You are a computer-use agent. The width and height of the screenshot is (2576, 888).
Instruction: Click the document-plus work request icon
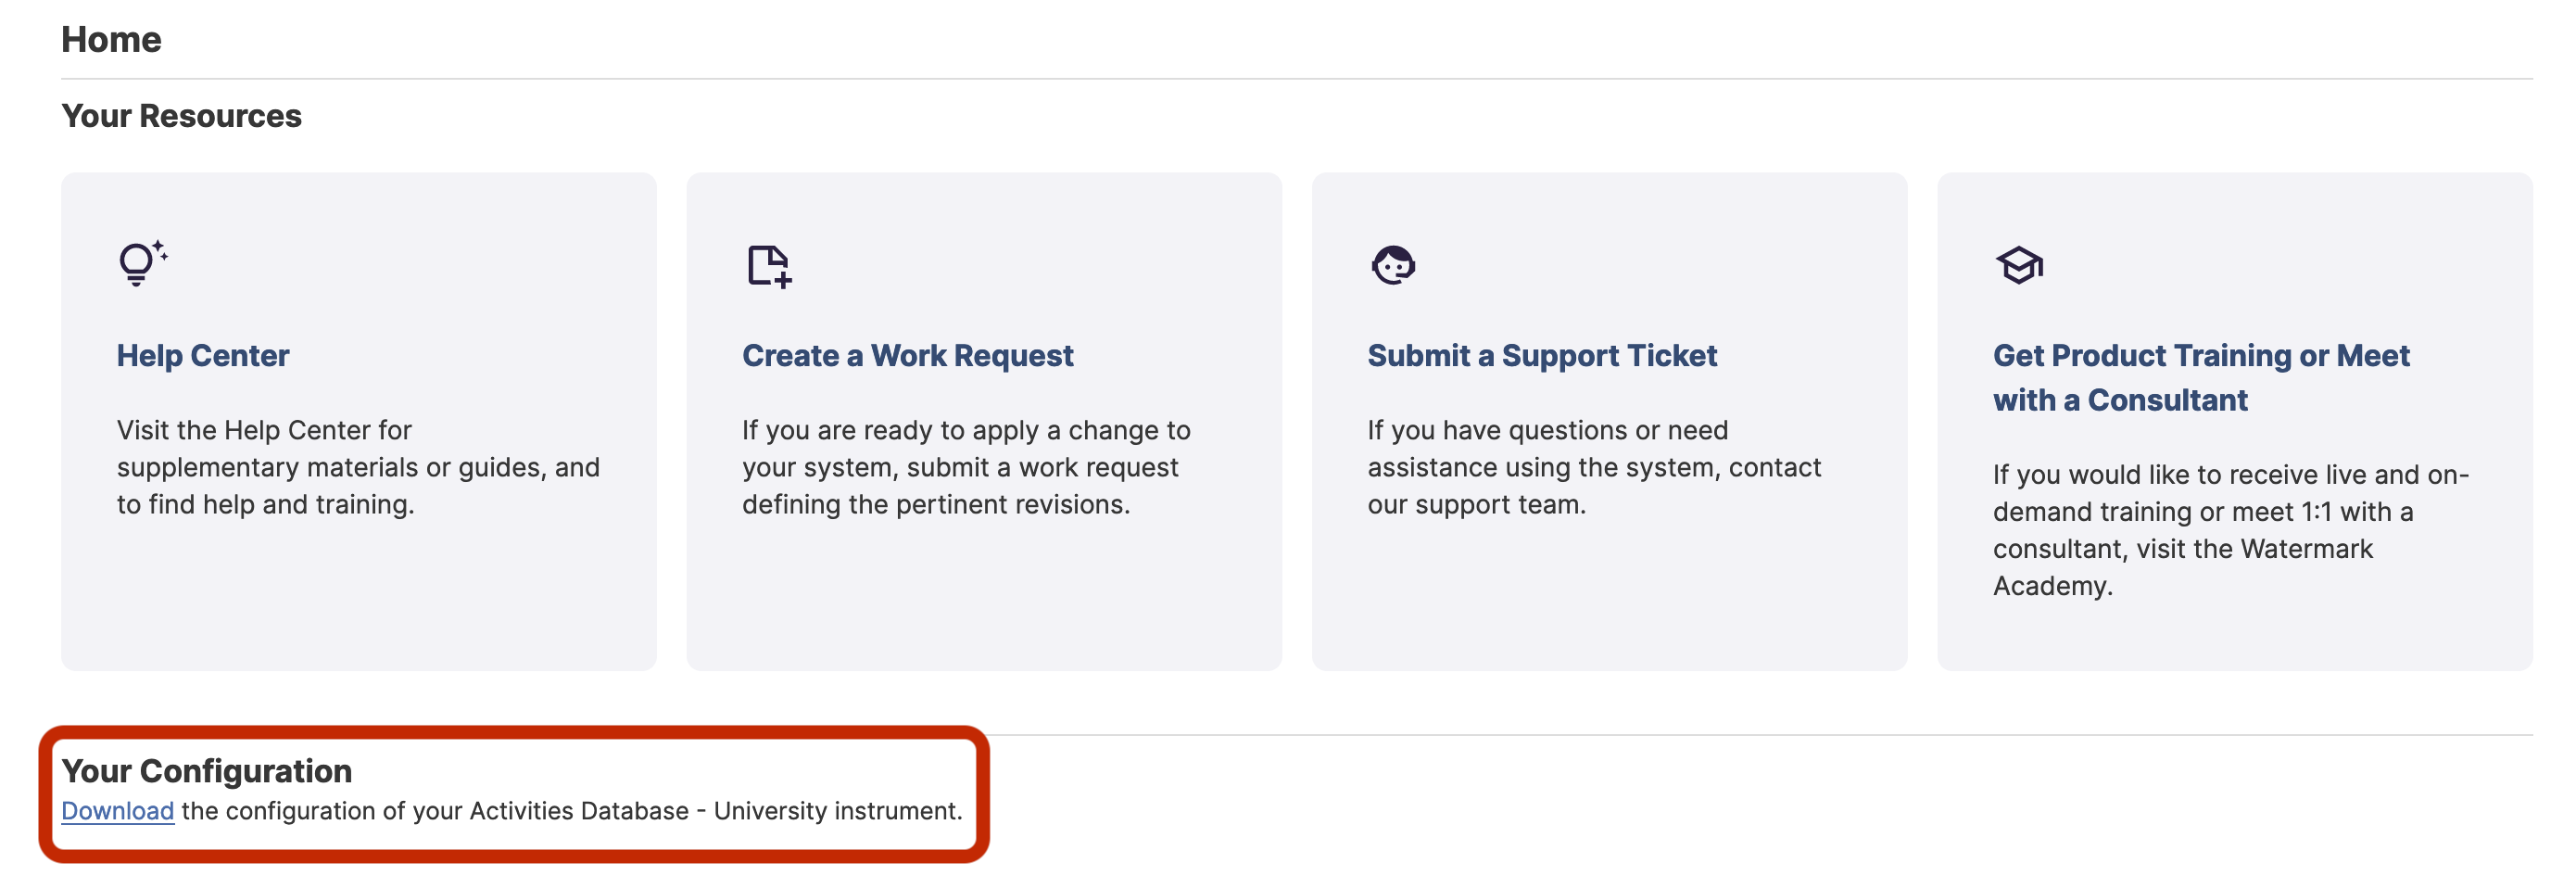click(769, 266)
